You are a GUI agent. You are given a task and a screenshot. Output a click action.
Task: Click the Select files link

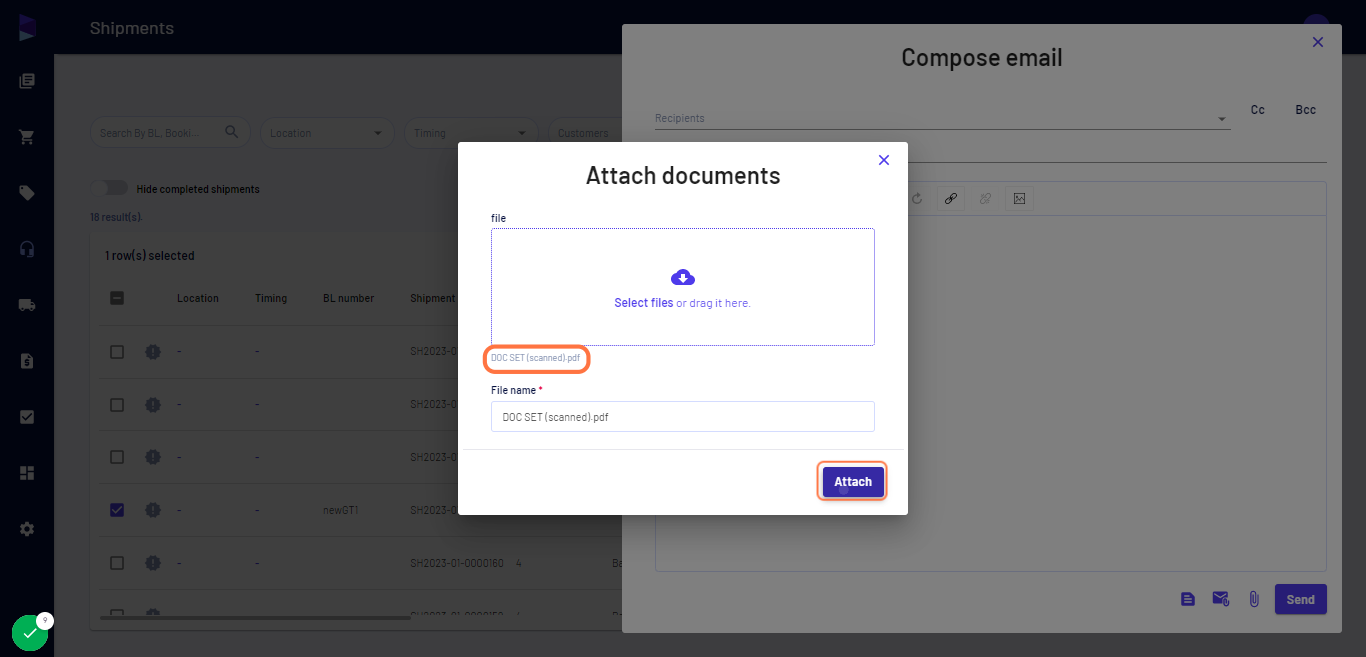[x=644, y=303]
